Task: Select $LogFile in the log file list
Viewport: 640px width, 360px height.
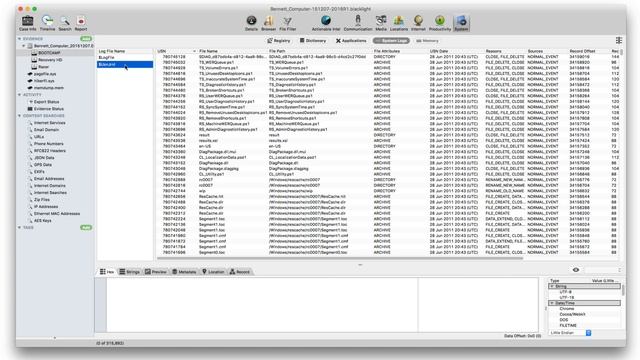Action: [x=125, y=58]
